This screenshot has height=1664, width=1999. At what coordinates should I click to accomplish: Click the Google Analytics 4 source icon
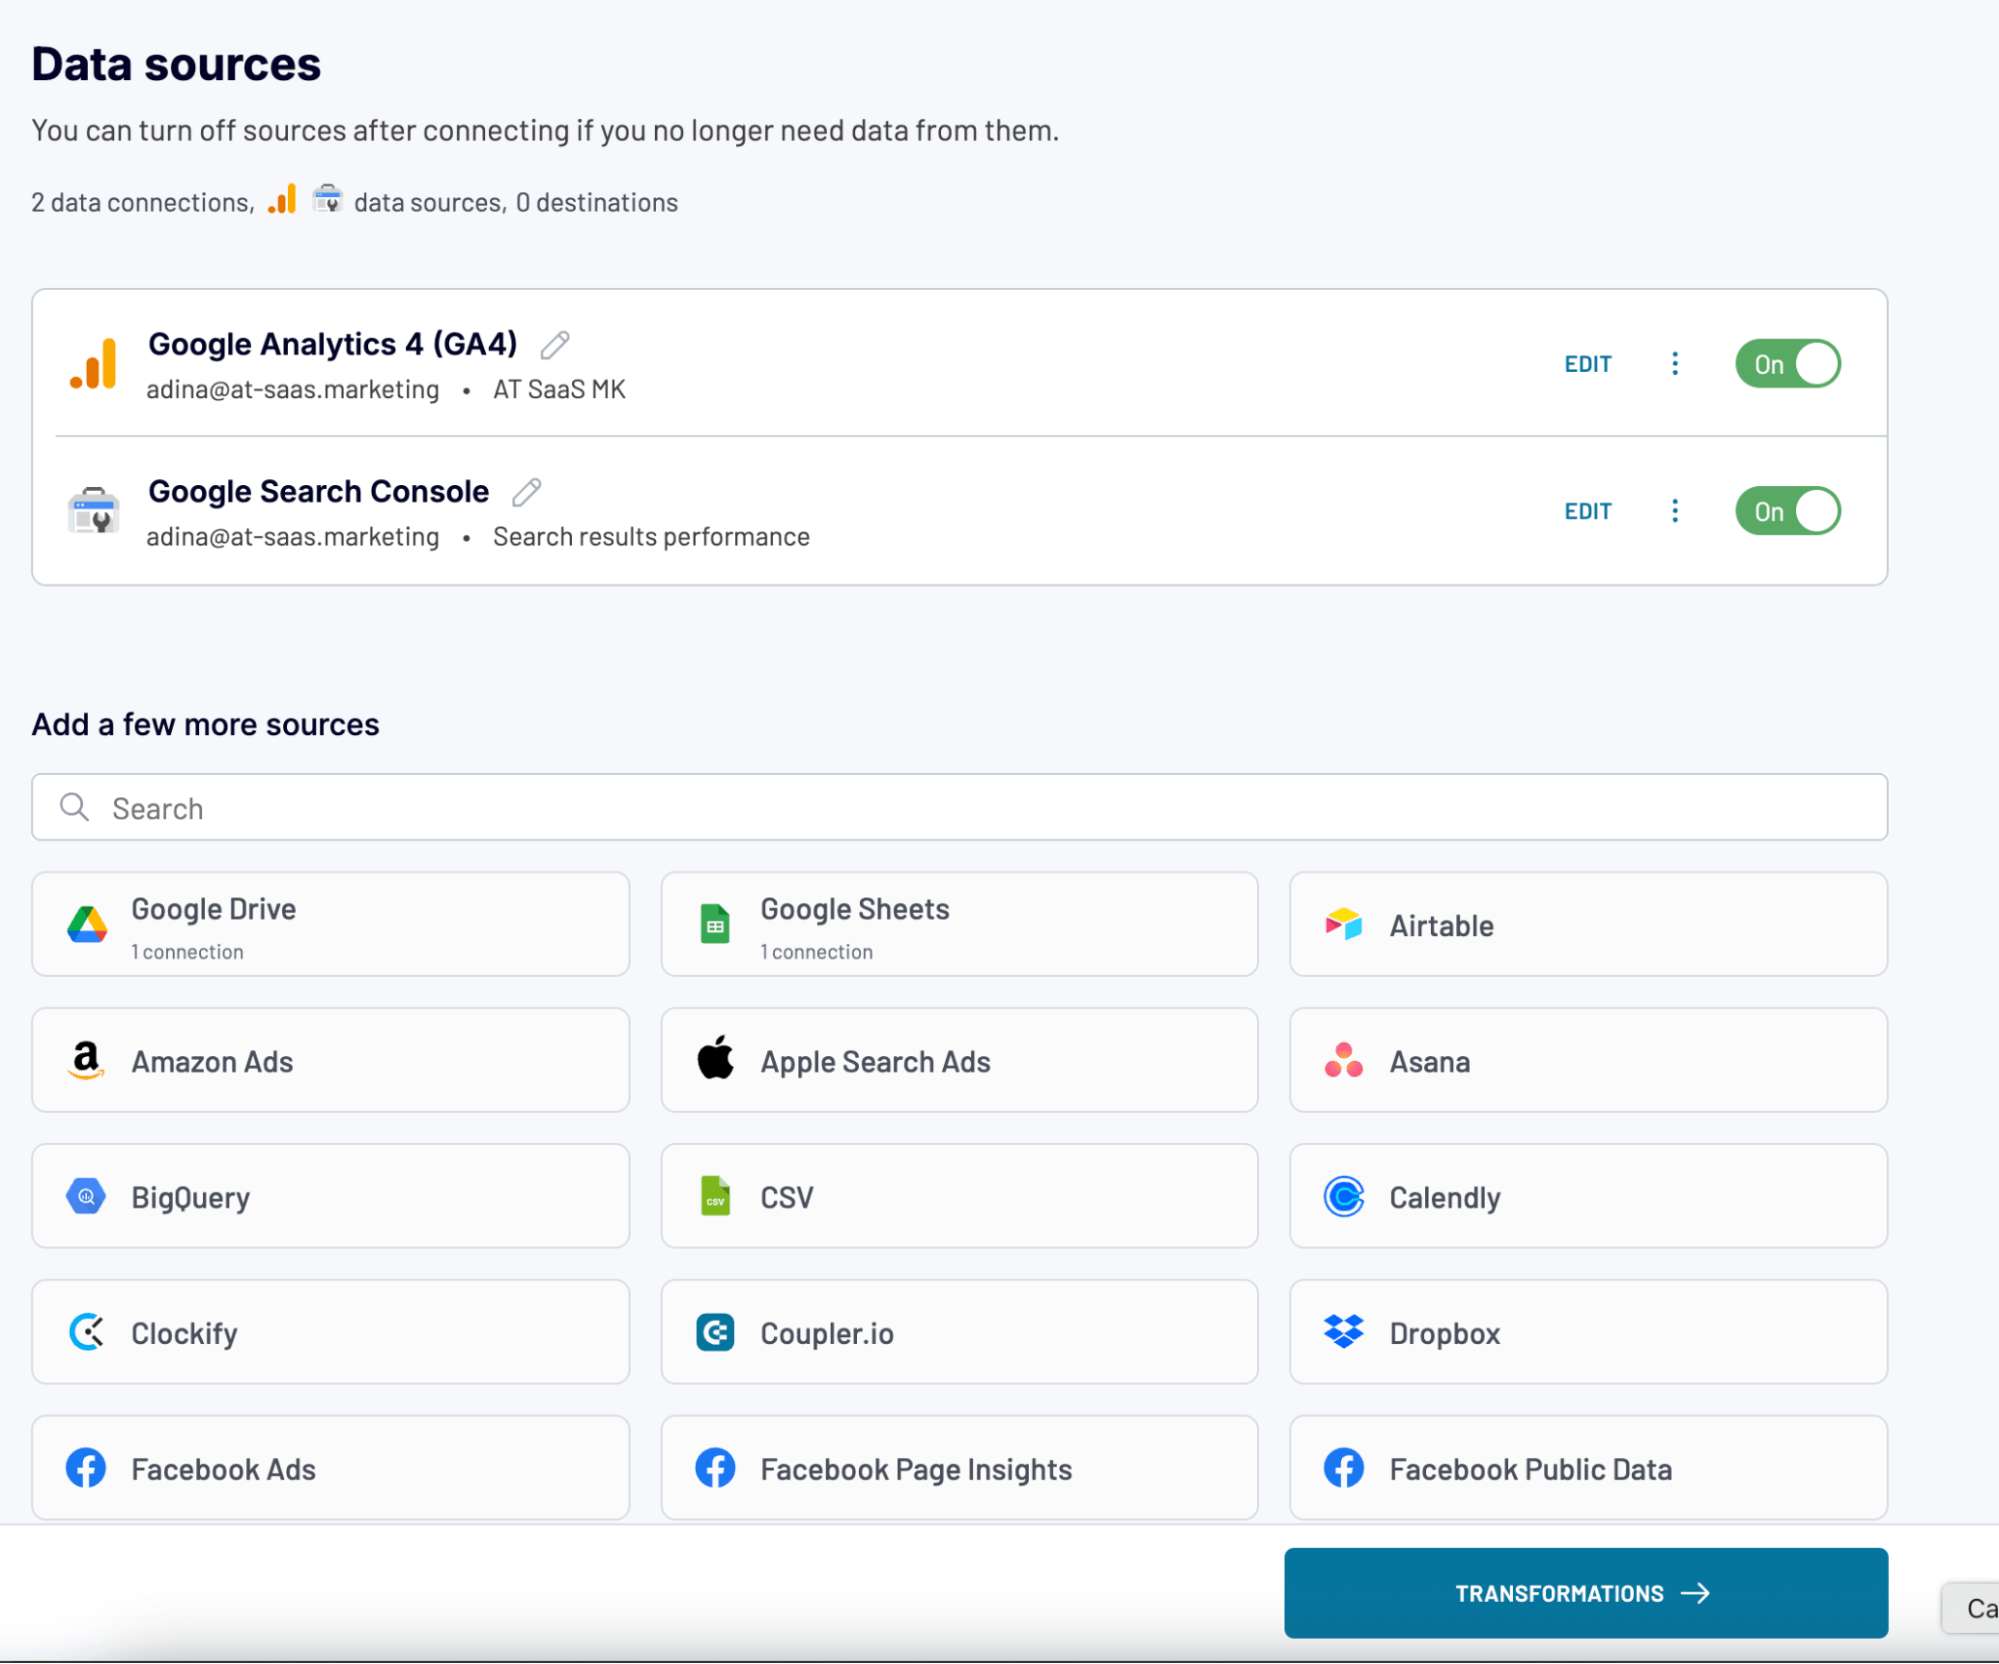pyautogui.click(x=91, y=364)
